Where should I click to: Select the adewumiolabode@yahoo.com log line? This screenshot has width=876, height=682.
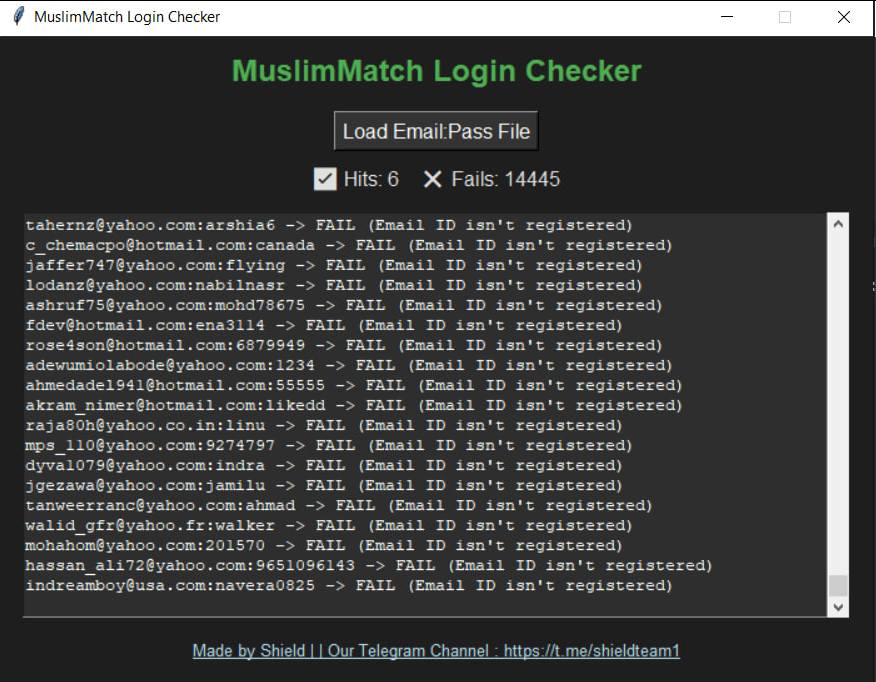click(x=349, y=365)
